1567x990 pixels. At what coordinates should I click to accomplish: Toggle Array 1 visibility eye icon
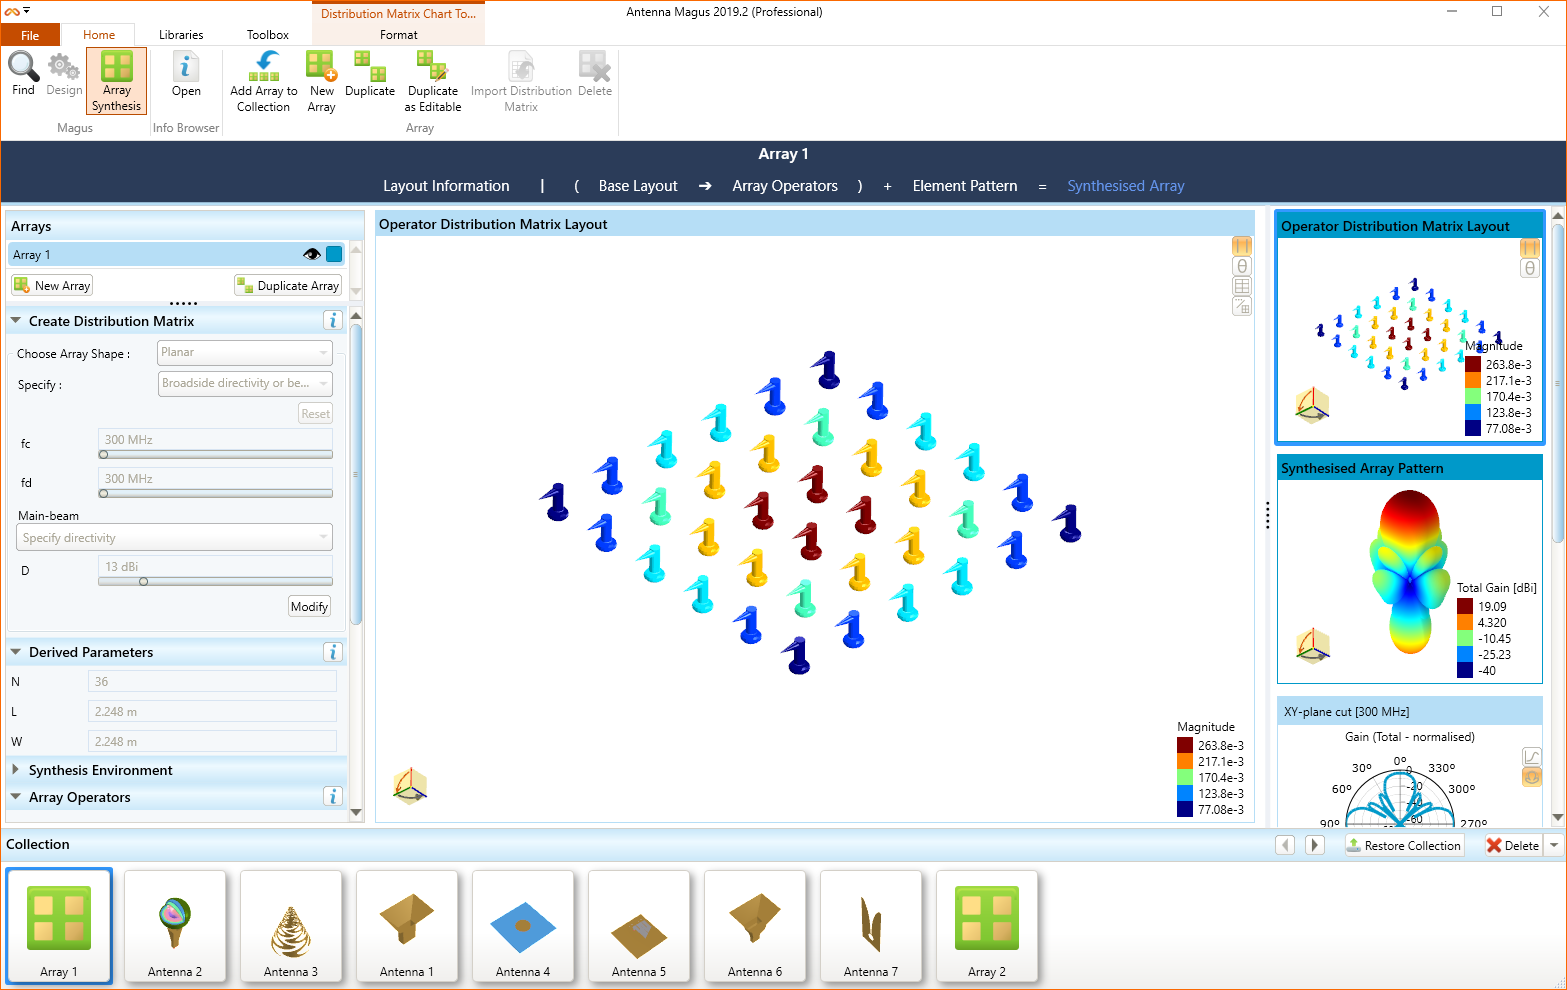312,254
